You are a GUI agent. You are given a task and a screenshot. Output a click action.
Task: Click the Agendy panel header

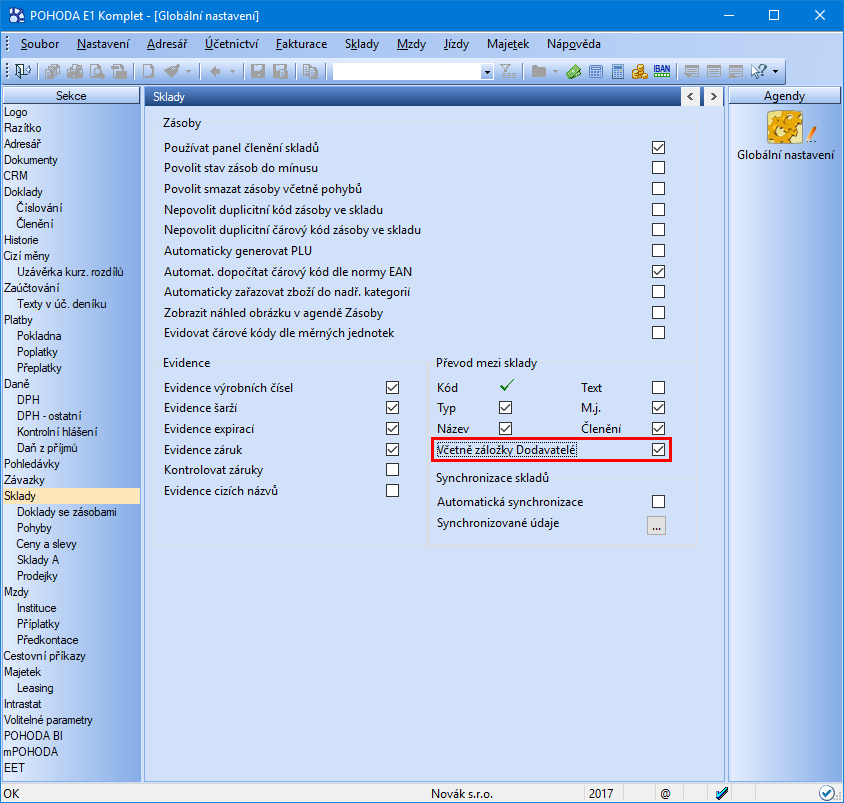784,96
